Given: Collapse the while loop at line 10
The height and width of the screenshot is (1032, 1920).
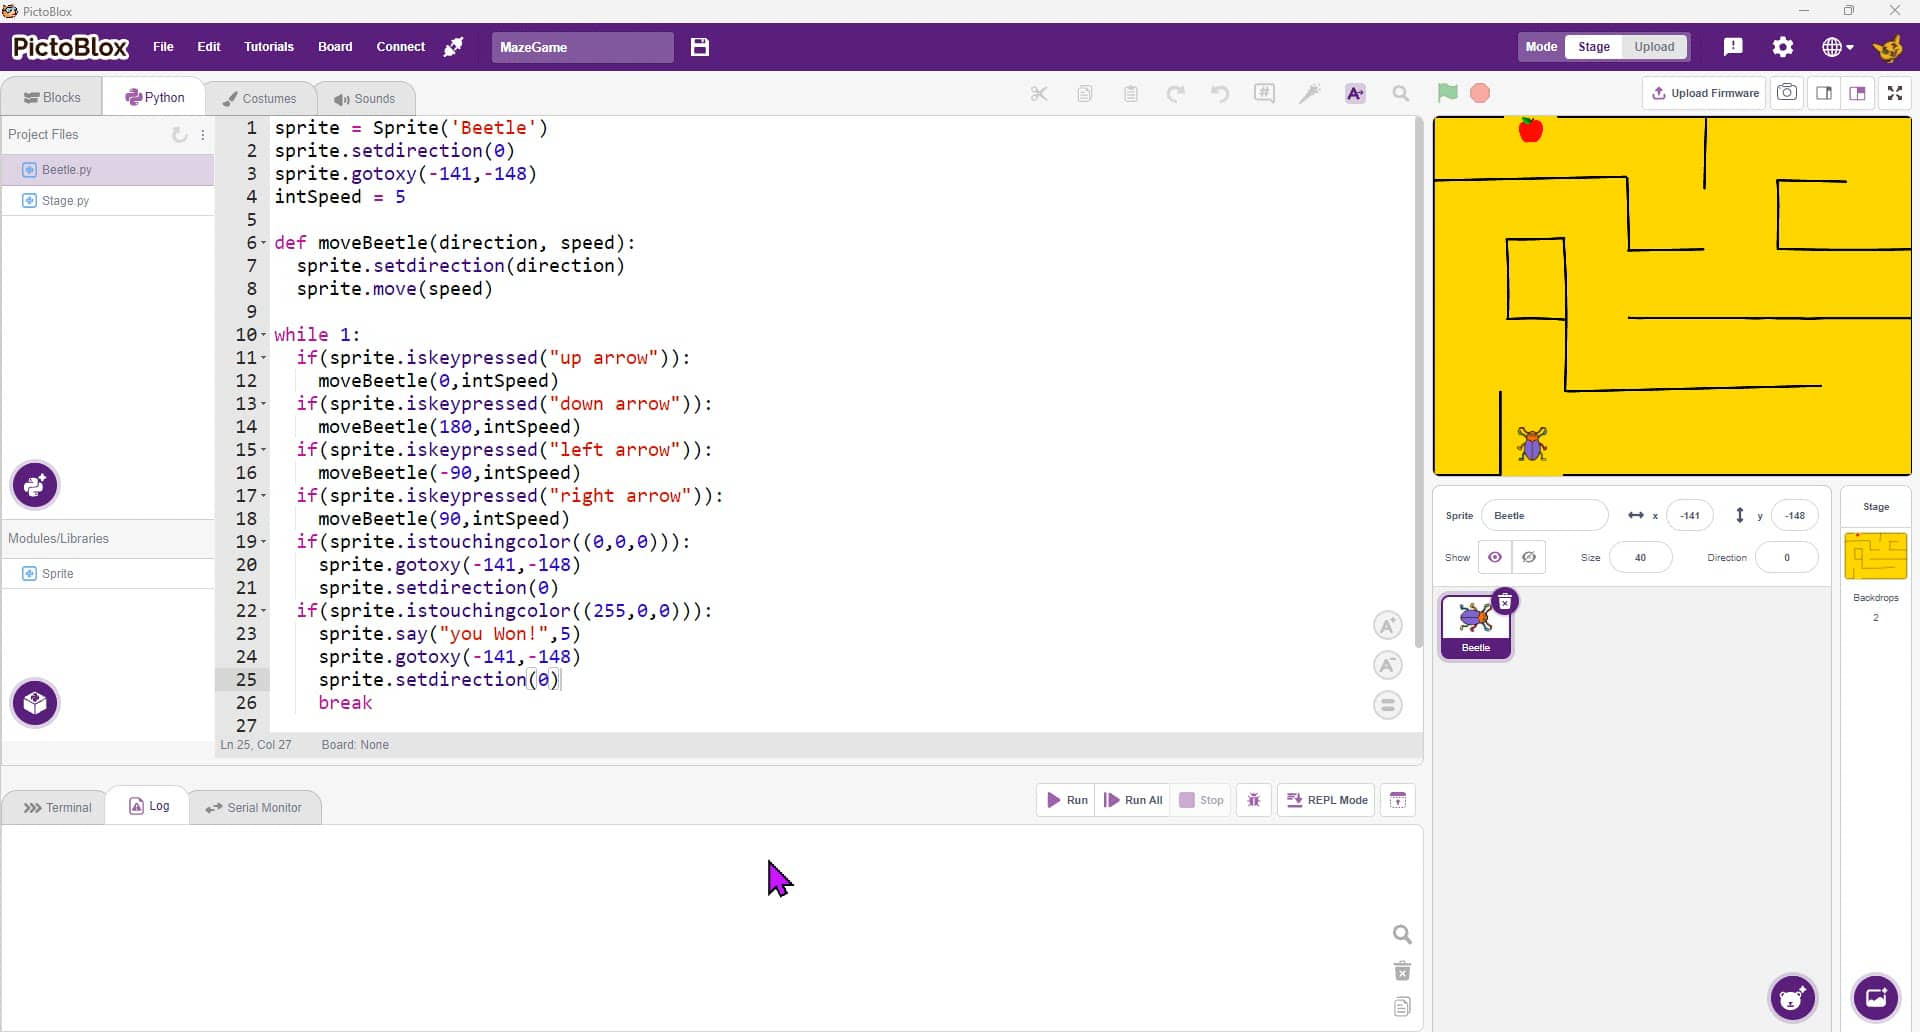Looking at the screenshot, I should [x=264, y=335].
